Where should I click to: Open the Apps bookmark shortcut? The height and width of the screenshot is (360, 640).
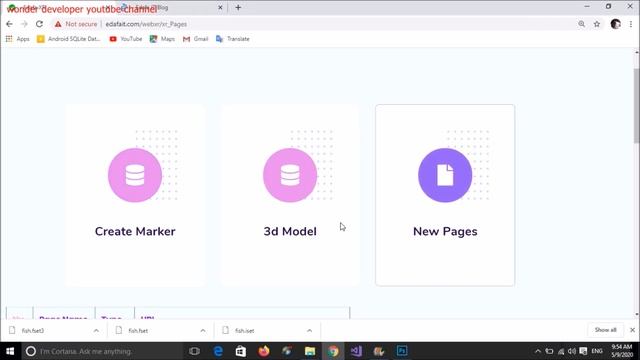[x=18, y=39]
